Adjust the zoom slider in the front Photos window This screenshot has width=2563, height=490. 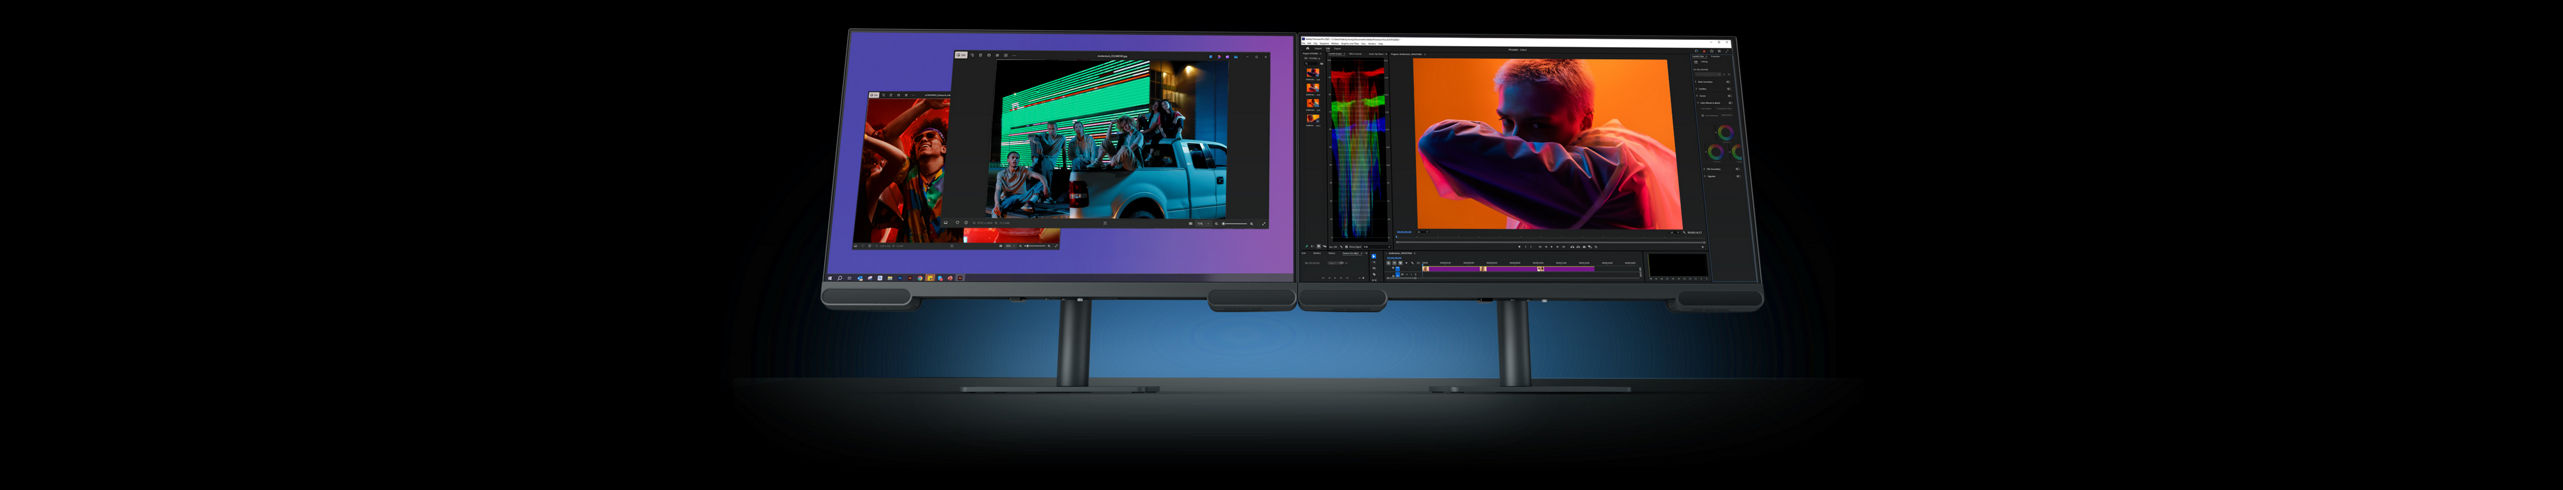coord(1235,224)
